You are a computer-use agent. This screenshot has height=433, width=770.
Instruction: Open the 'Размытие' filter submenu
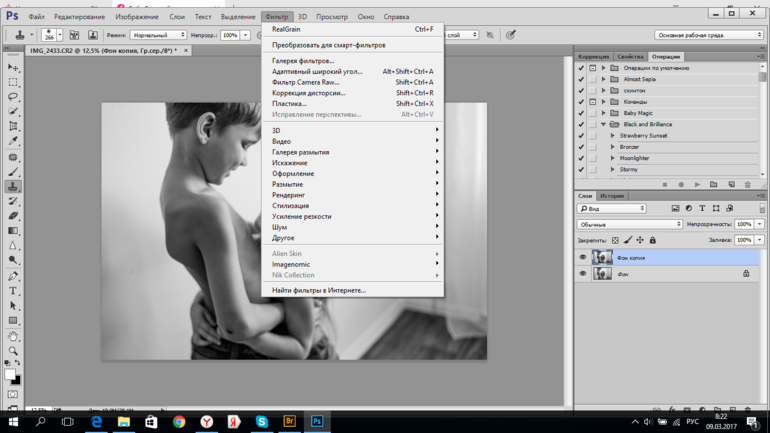click(x=288, y=184)
